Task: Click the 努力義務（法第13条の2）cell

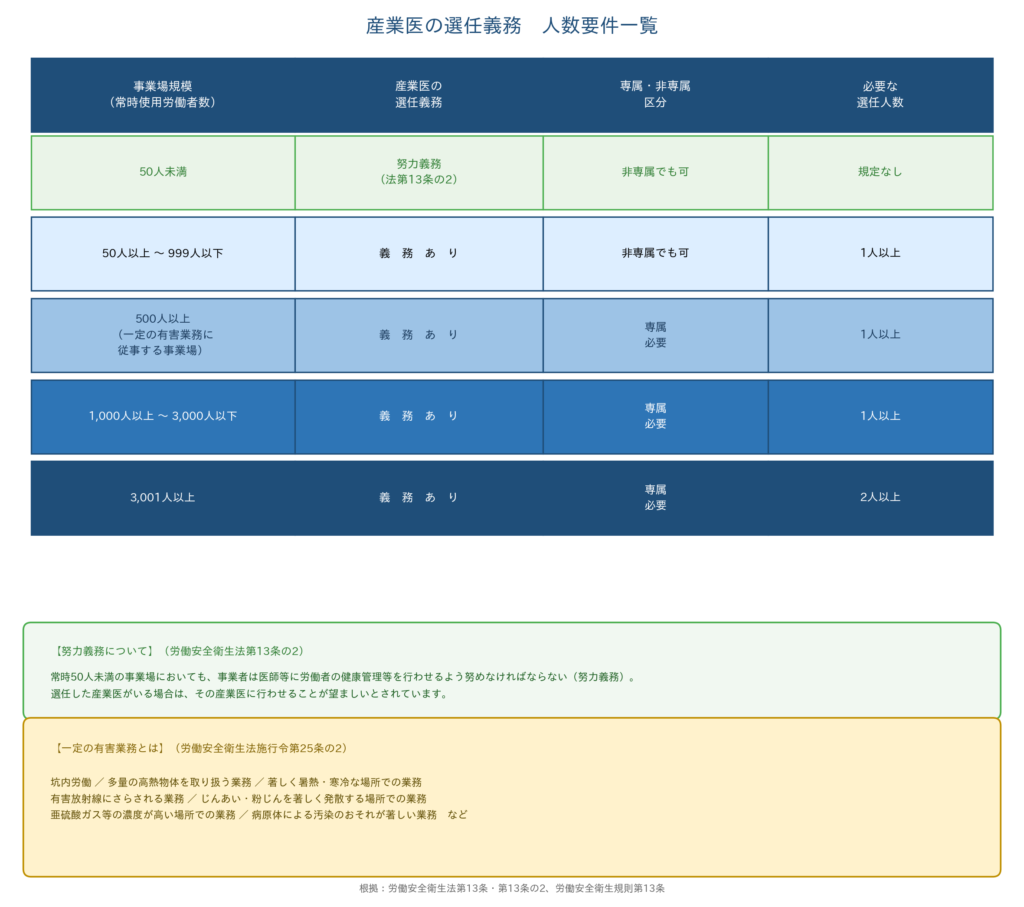Action: point(418,171)
